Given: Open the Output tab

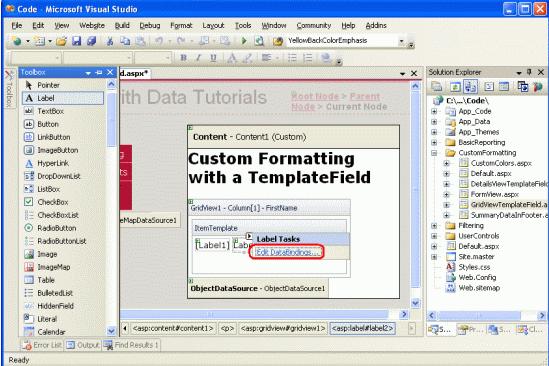Looking at the screenshot, I should pyautogui.click(x=83, y=345).
